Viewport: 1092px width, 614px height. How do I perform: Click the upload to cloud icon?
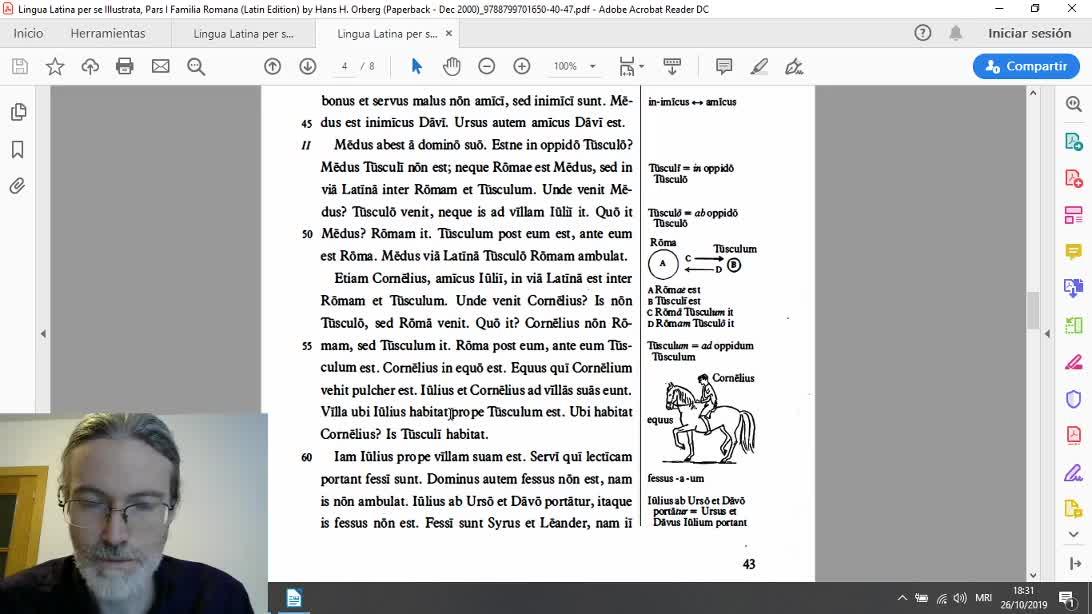(90, 66)
